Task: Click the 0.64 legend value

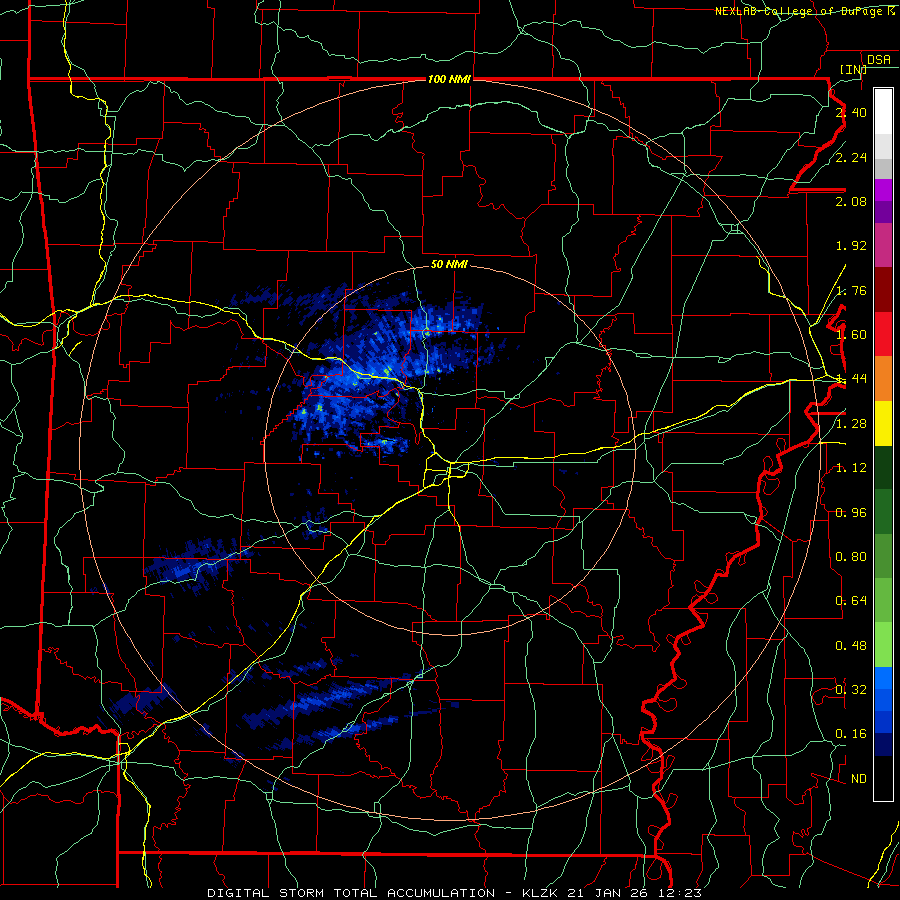Action: coord(851,601)
